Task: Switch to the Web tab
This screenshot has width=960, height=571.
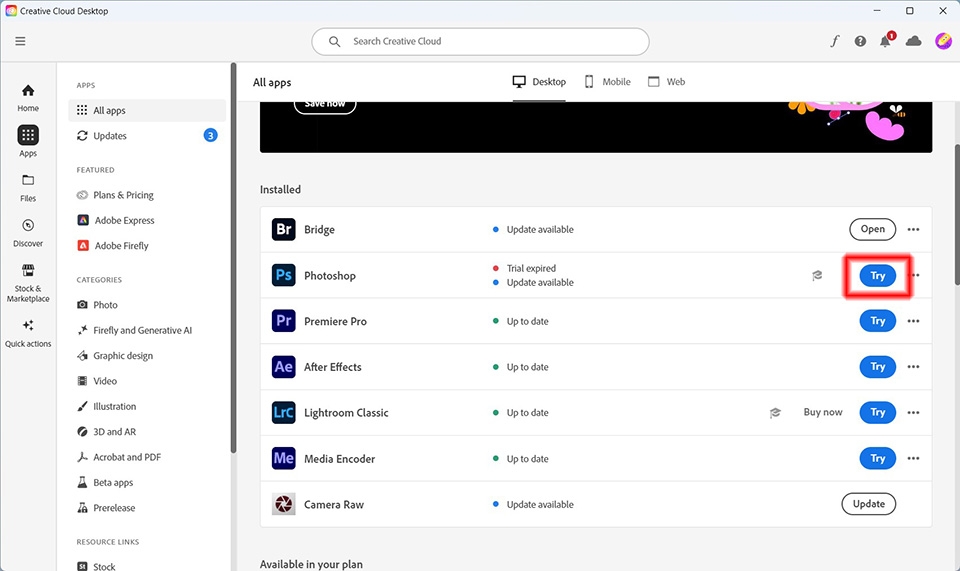Action: 667,82
